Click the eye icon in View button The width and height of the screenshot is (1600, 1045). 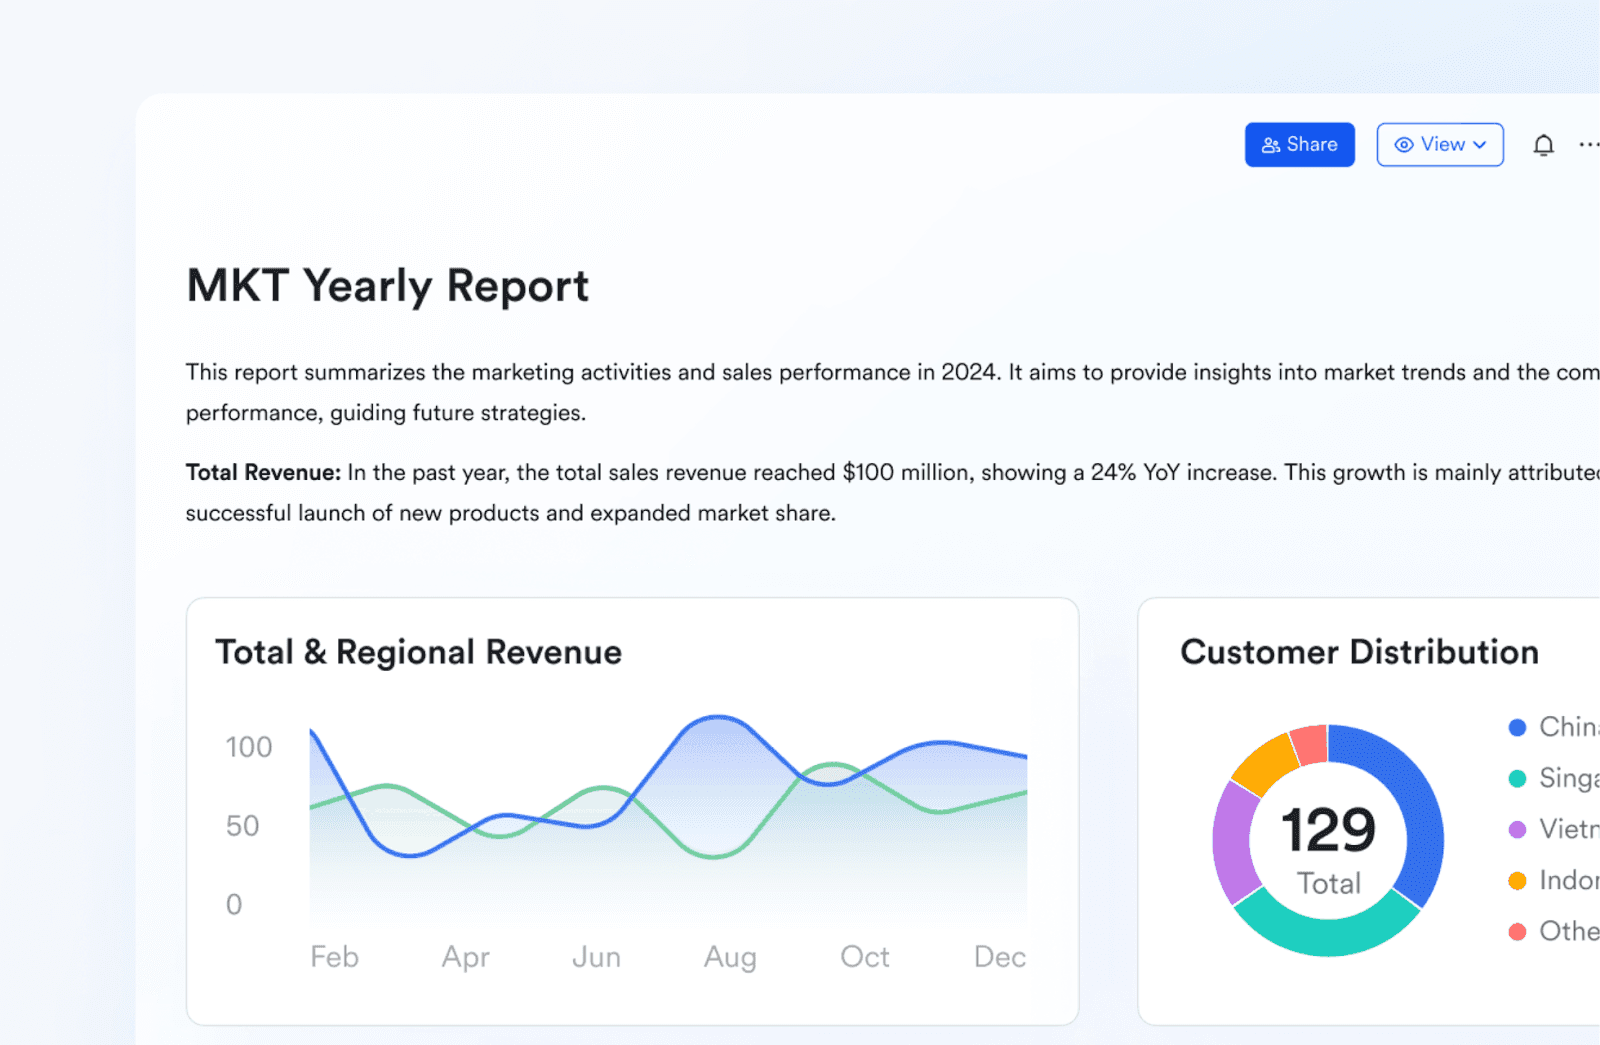click(1404, 145)
